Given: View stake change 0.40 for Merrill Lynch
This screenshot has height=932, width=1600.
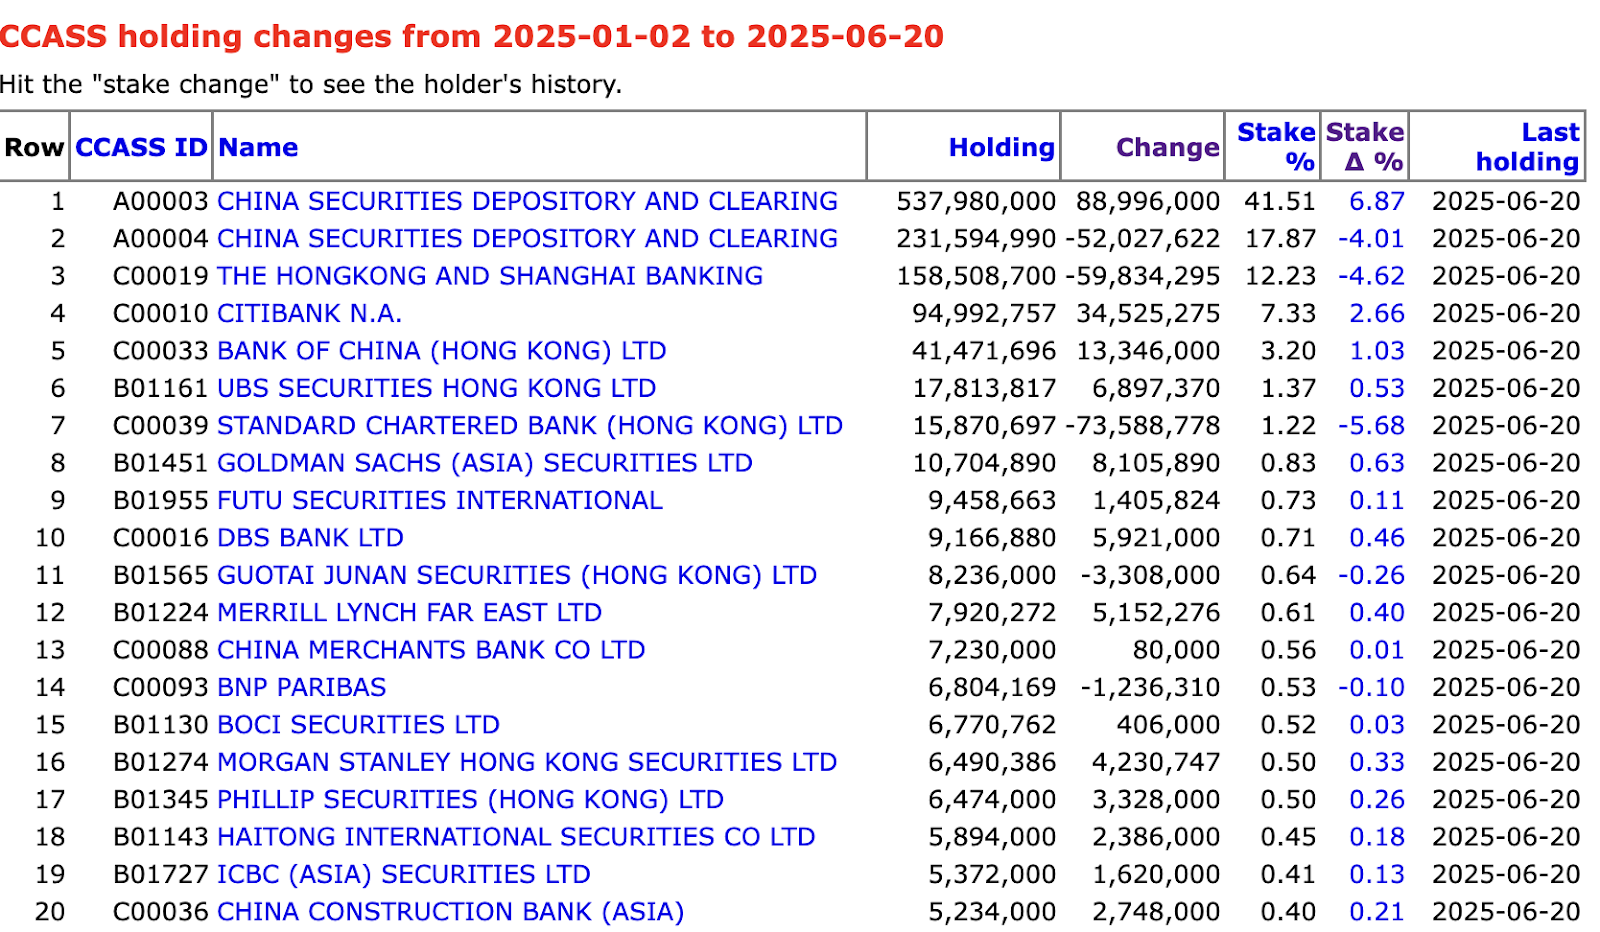Looking at the screenshot, I should [1377, 612].
